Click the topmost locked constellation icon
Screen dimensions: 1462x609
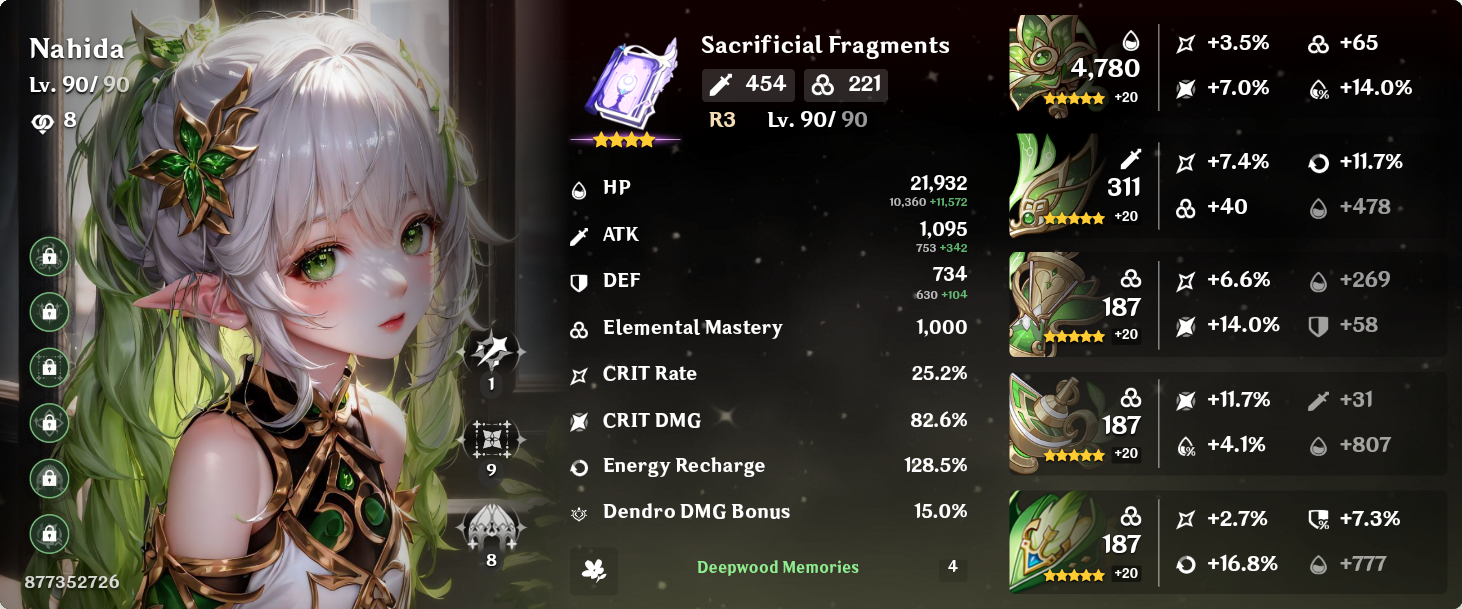(49, 257)
